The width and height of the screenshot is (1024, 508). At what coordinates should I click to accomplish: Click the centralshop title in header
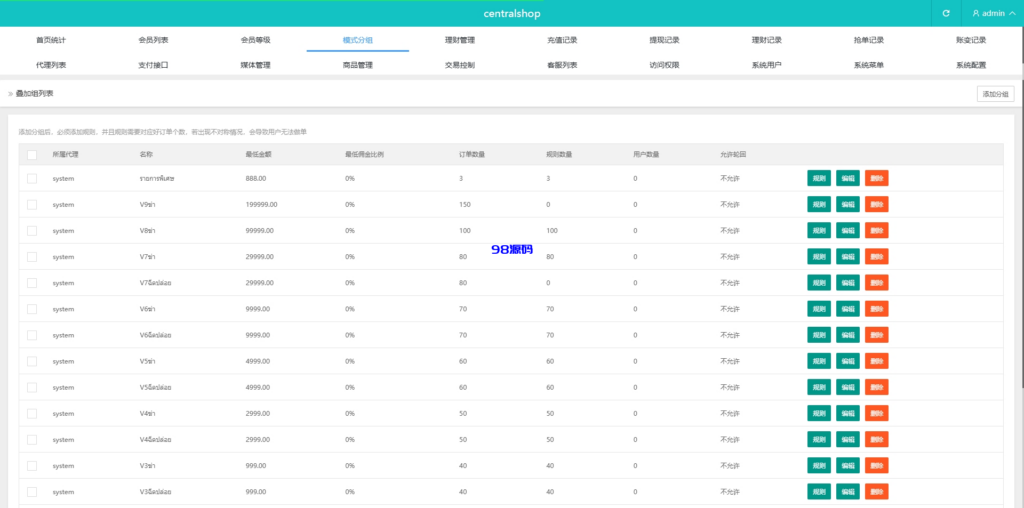click(512, 14)
